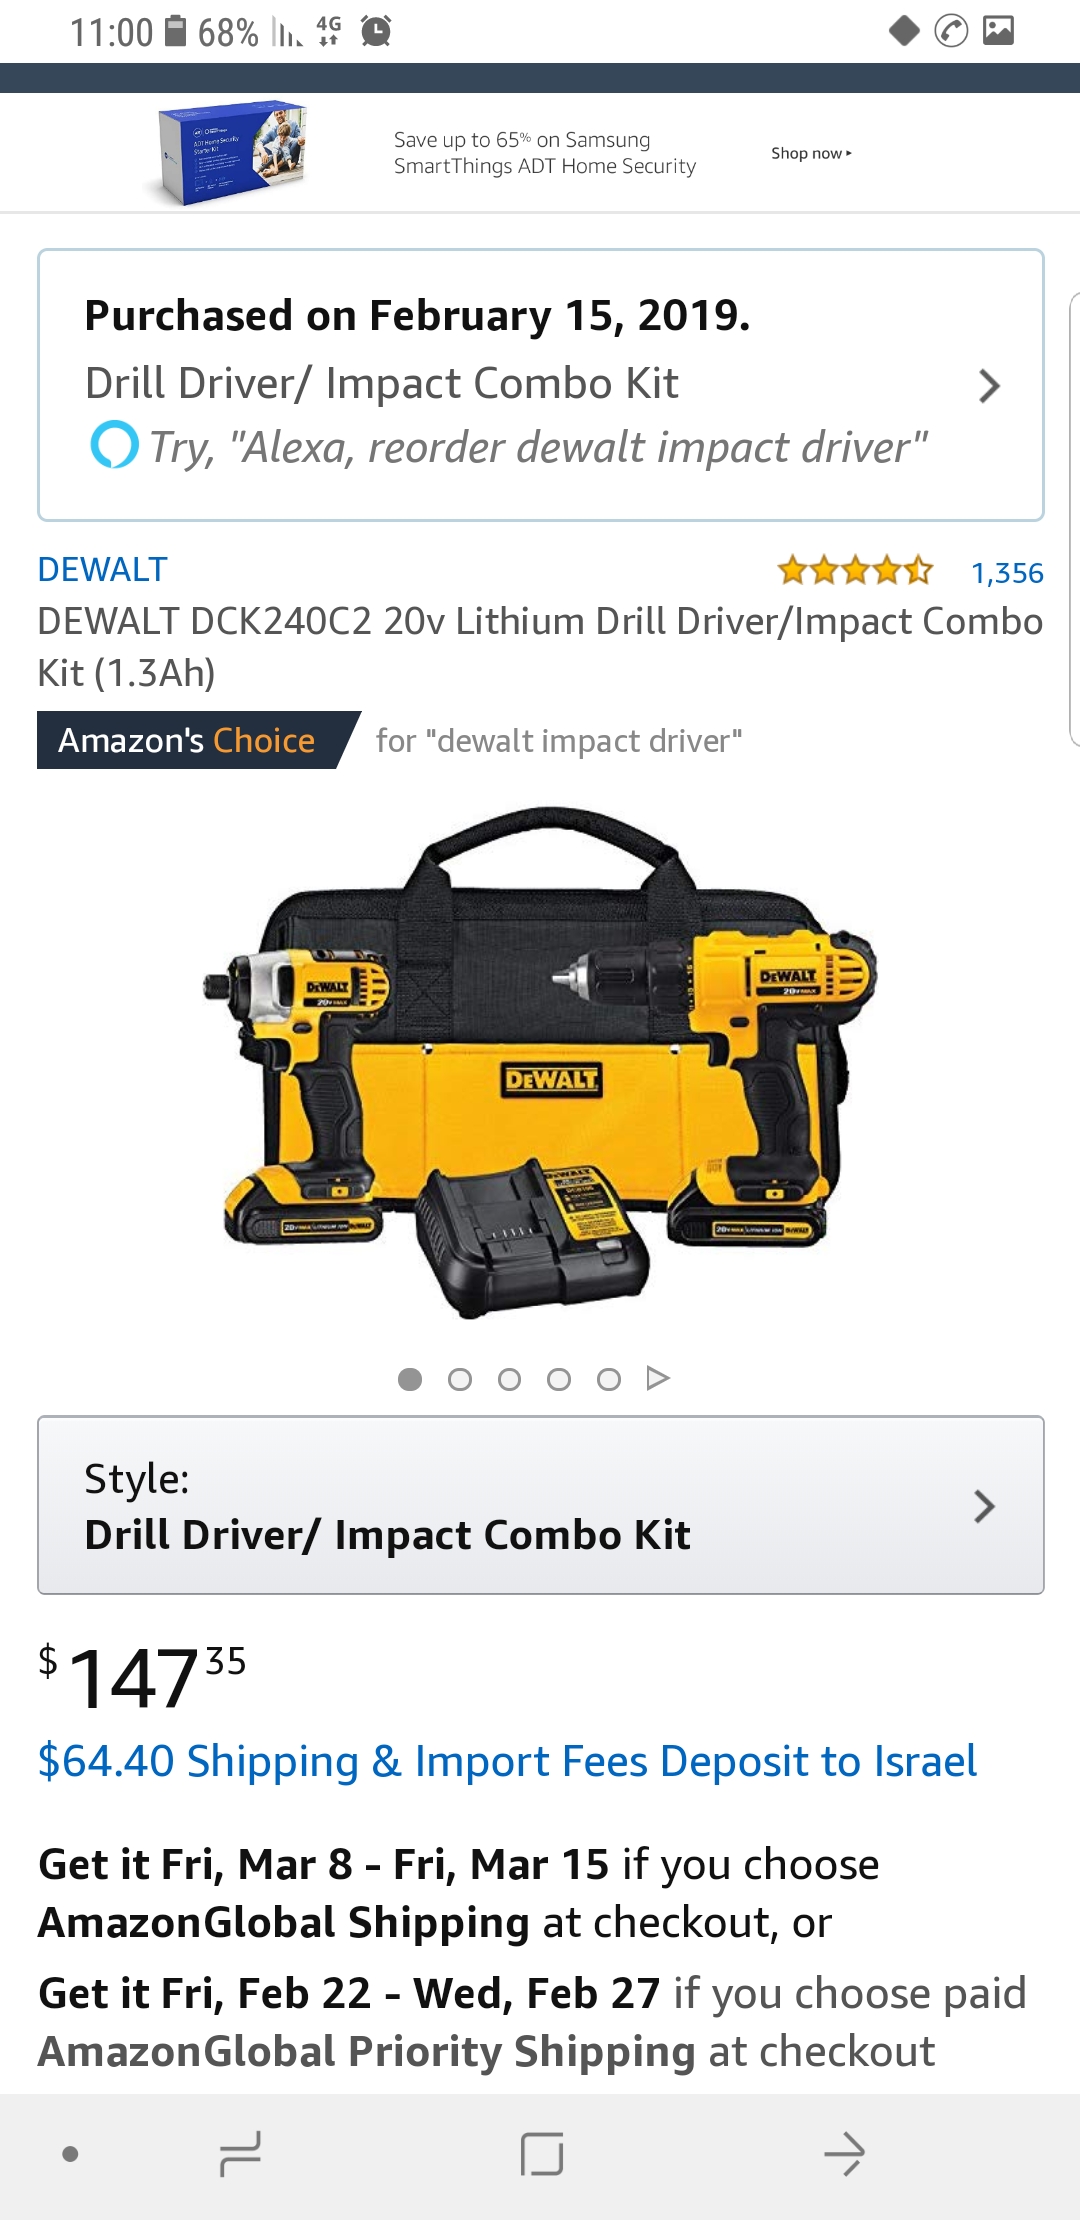Open purchased order details chevron
This screenshot has width=1080, height=2220.
click(989, 386)
